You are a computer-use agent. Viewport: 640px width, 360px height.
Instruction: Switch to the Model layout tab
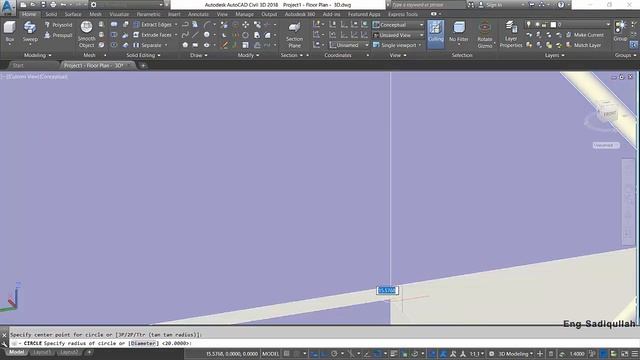[16, 352]
